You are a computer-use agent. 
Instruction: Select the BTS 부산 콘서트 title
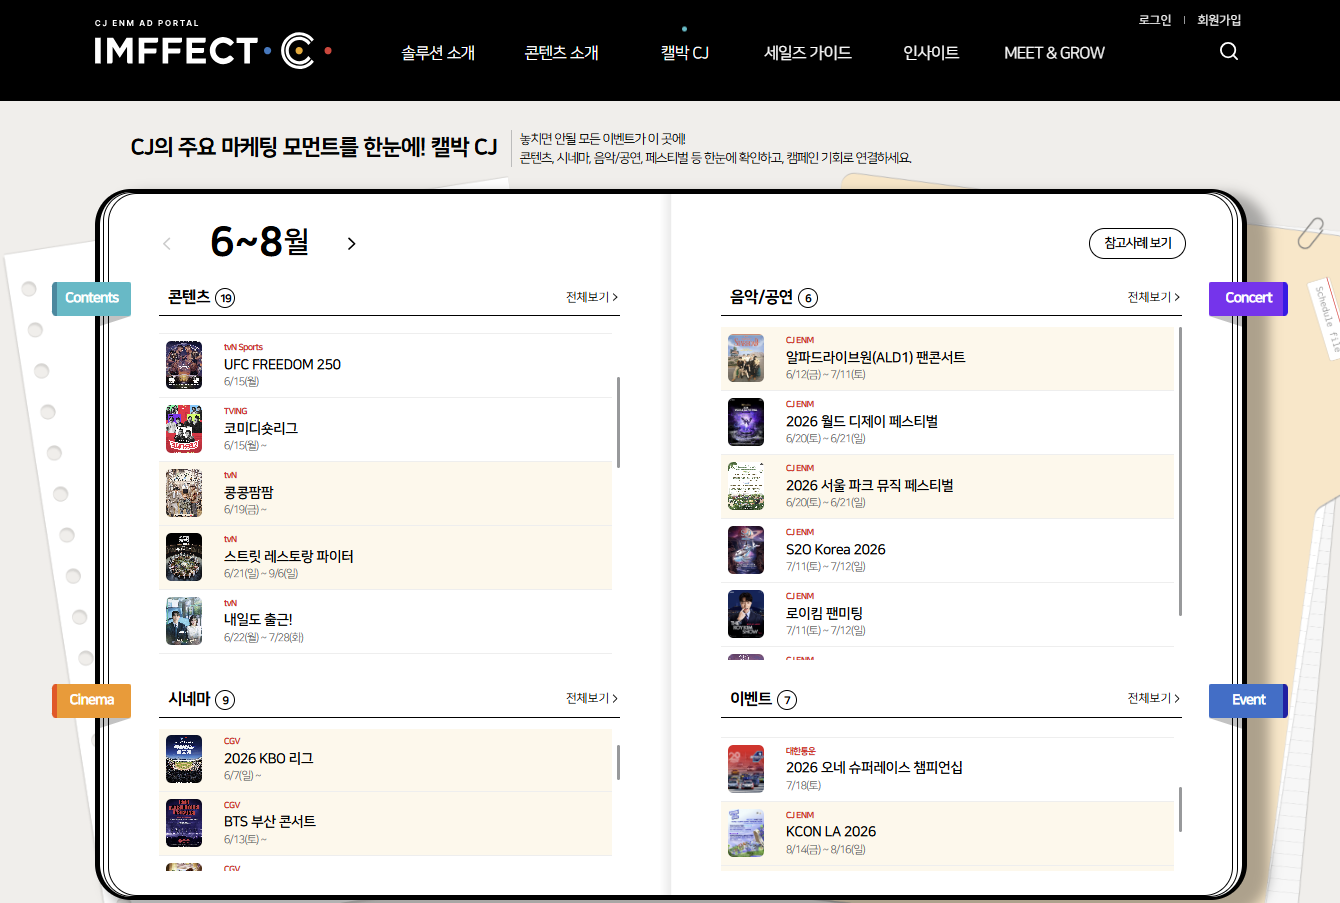(x=270, y=822)
